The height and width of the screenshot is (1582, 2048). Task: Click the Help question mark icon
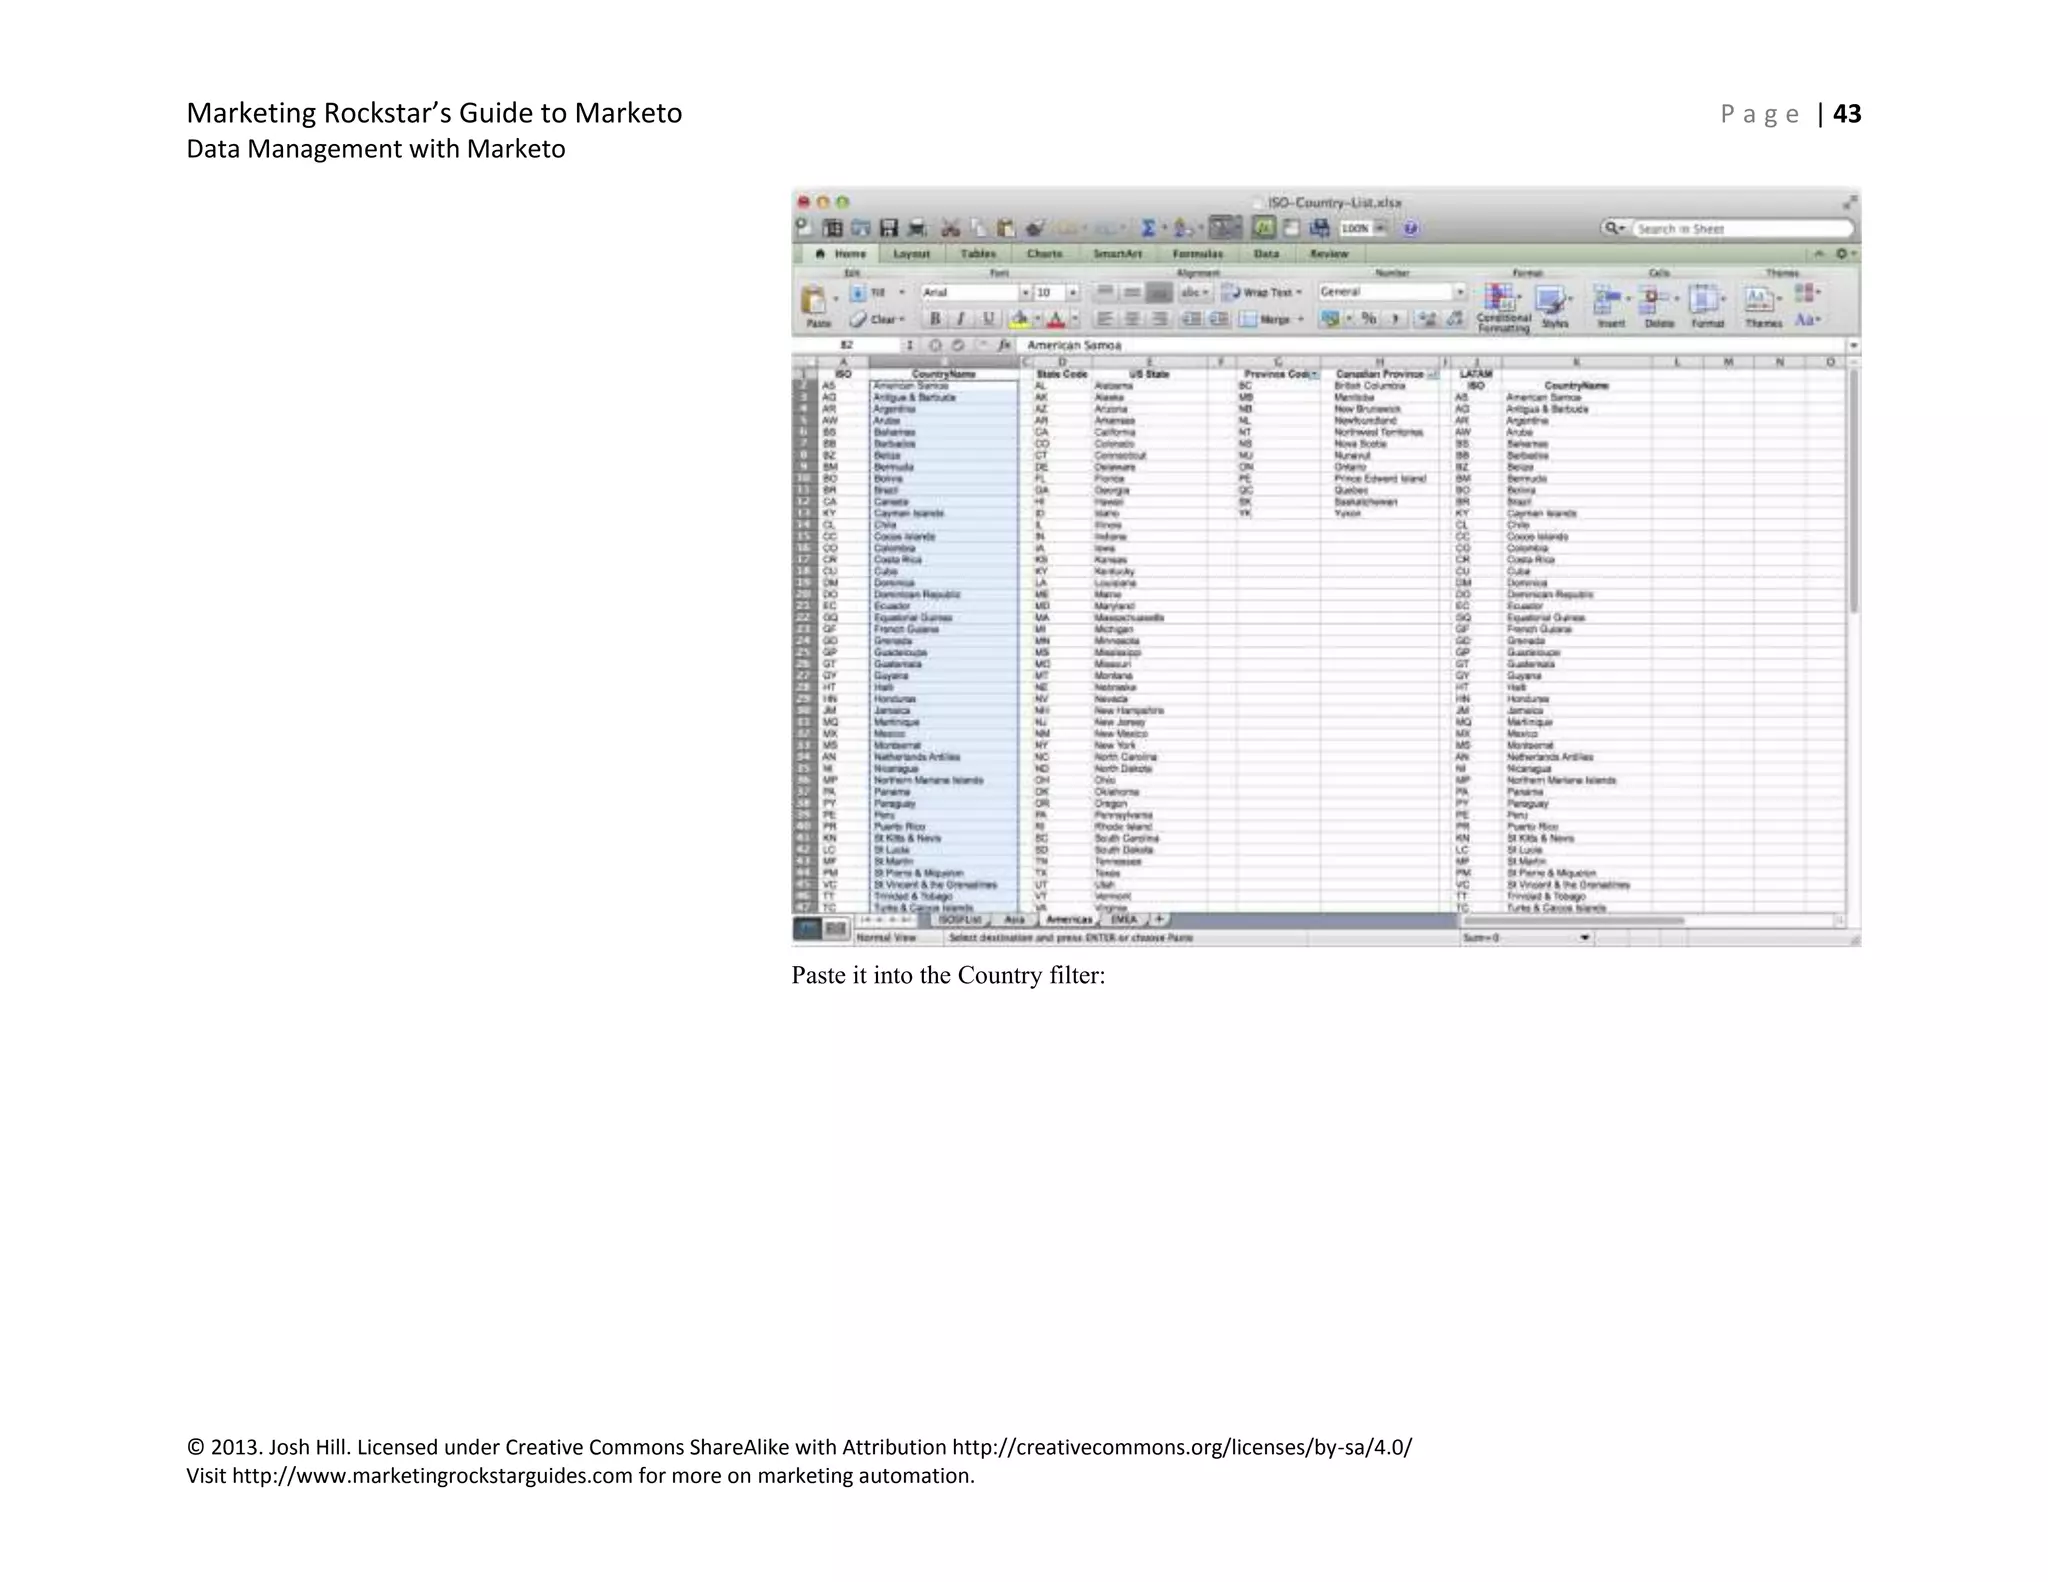tap(1410, 228)
